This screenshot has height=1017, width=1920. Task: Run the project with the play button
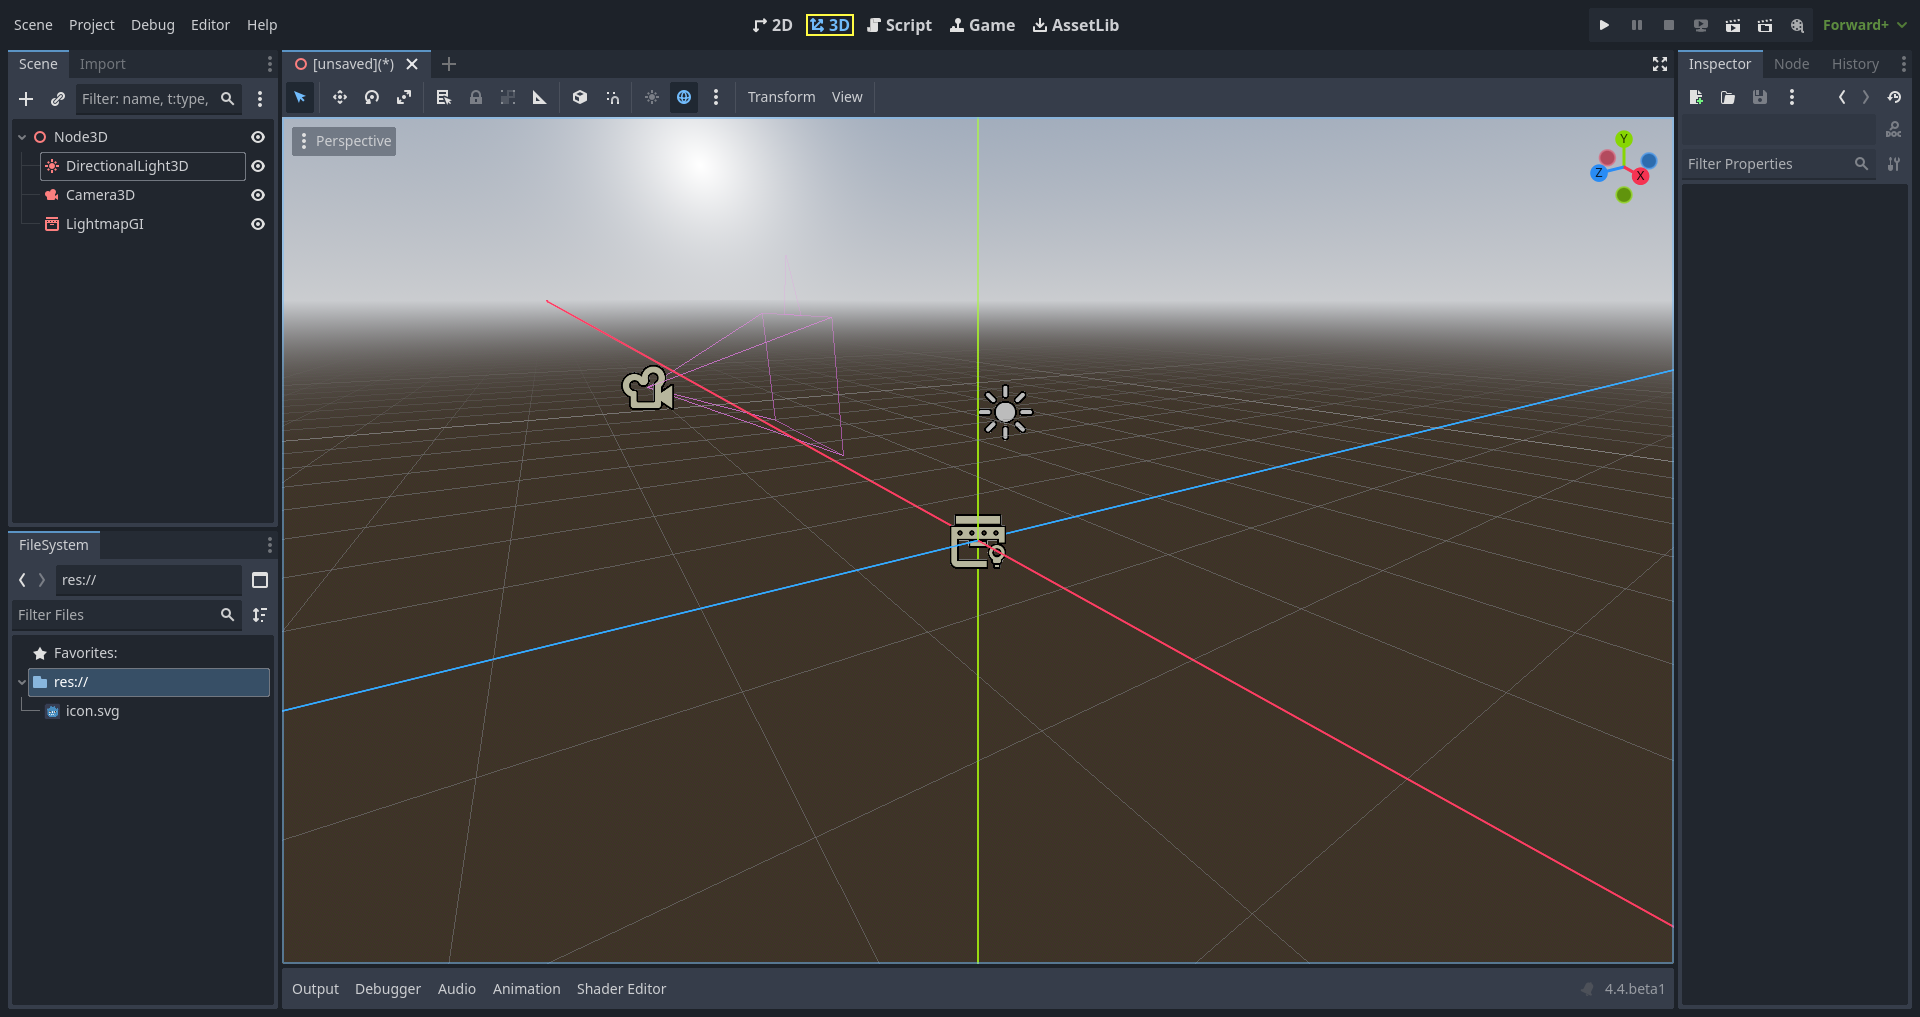[1604, 24]
